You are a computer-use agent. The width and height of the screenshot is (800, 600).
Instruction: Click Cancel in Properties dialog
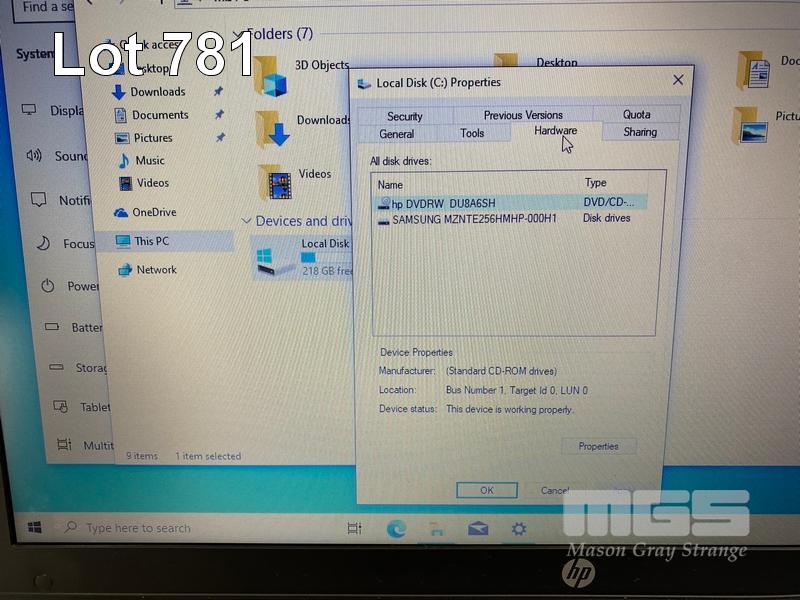555,490
